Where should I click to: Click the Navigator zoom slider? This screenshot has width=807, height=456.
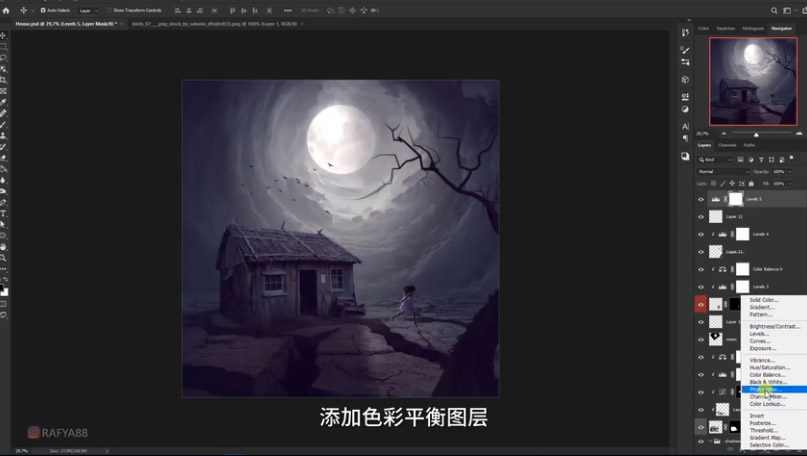pyautogui.click(x=756, y=134)
